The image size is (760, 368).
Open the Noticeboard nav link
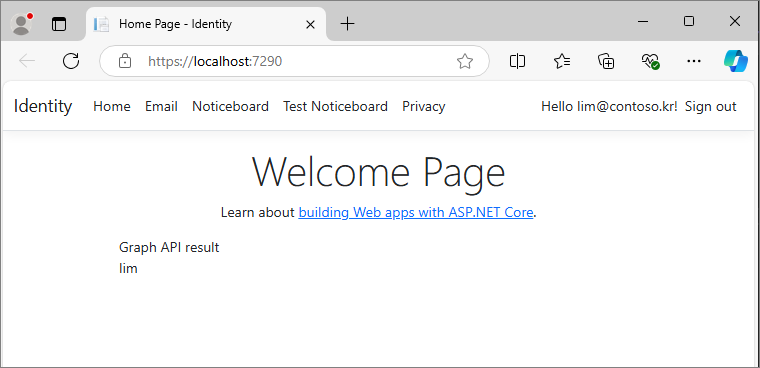click(x=230, y=106)
